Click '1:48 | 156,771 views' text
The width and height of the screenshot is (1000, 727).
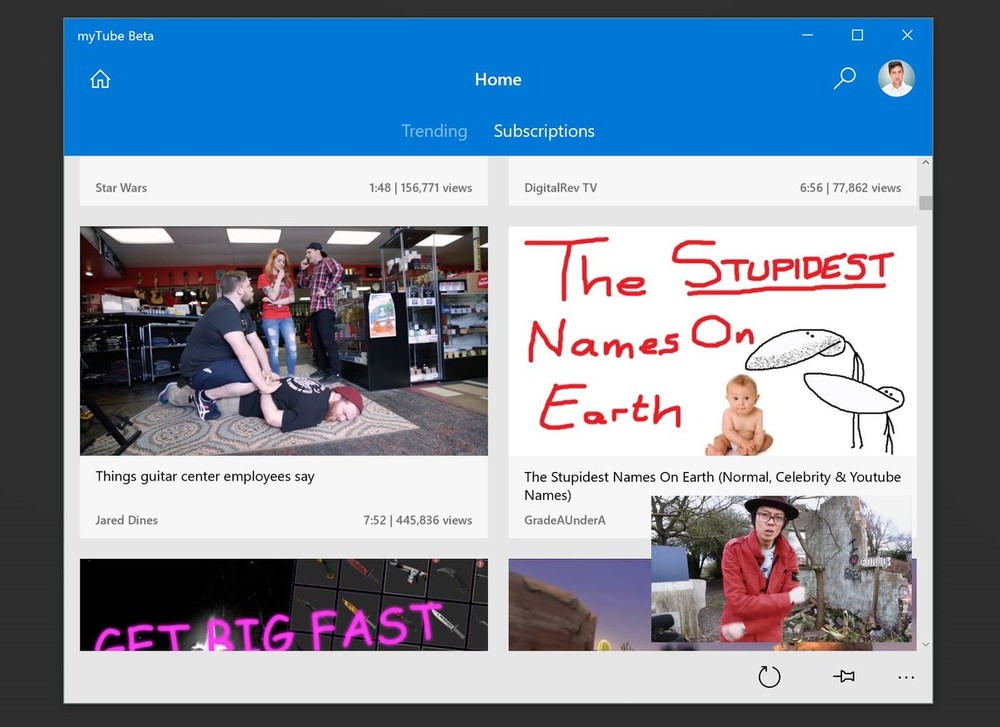420,187
